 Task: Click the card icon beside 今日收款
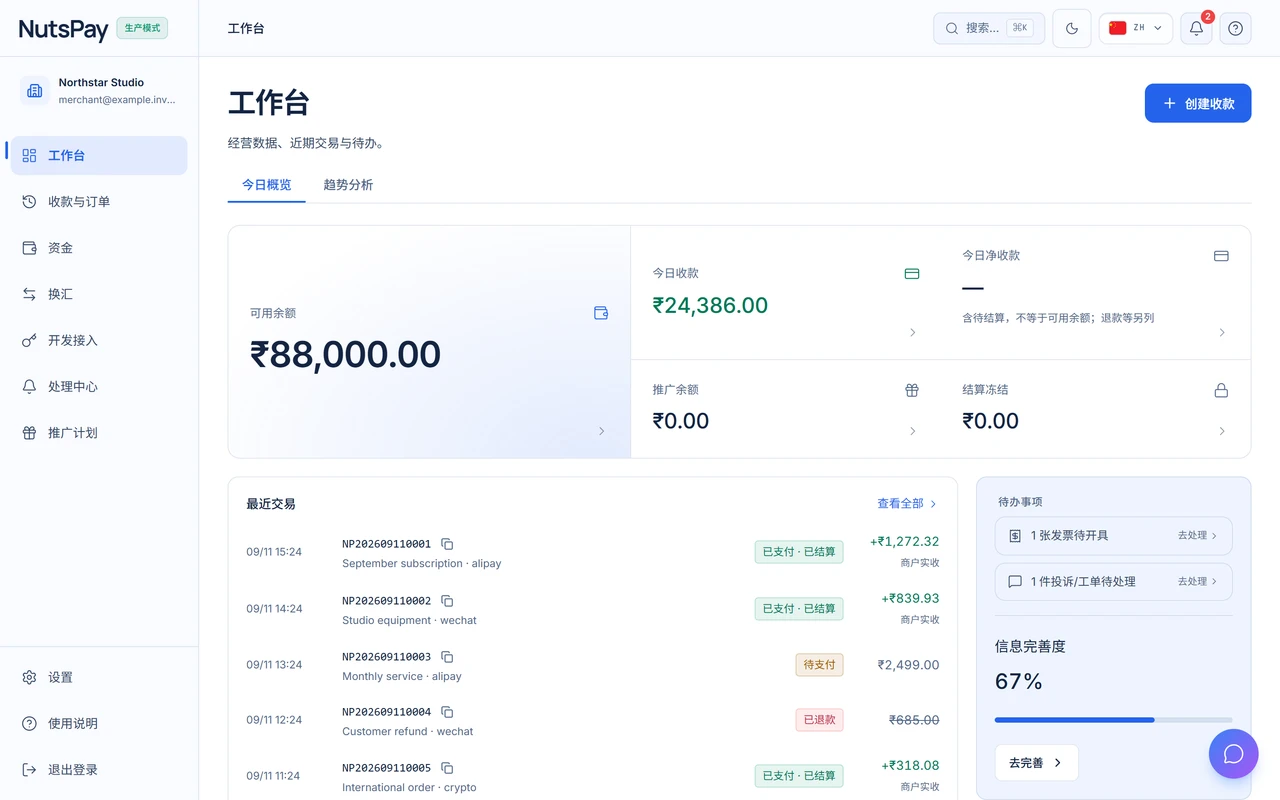click(912, 273)
